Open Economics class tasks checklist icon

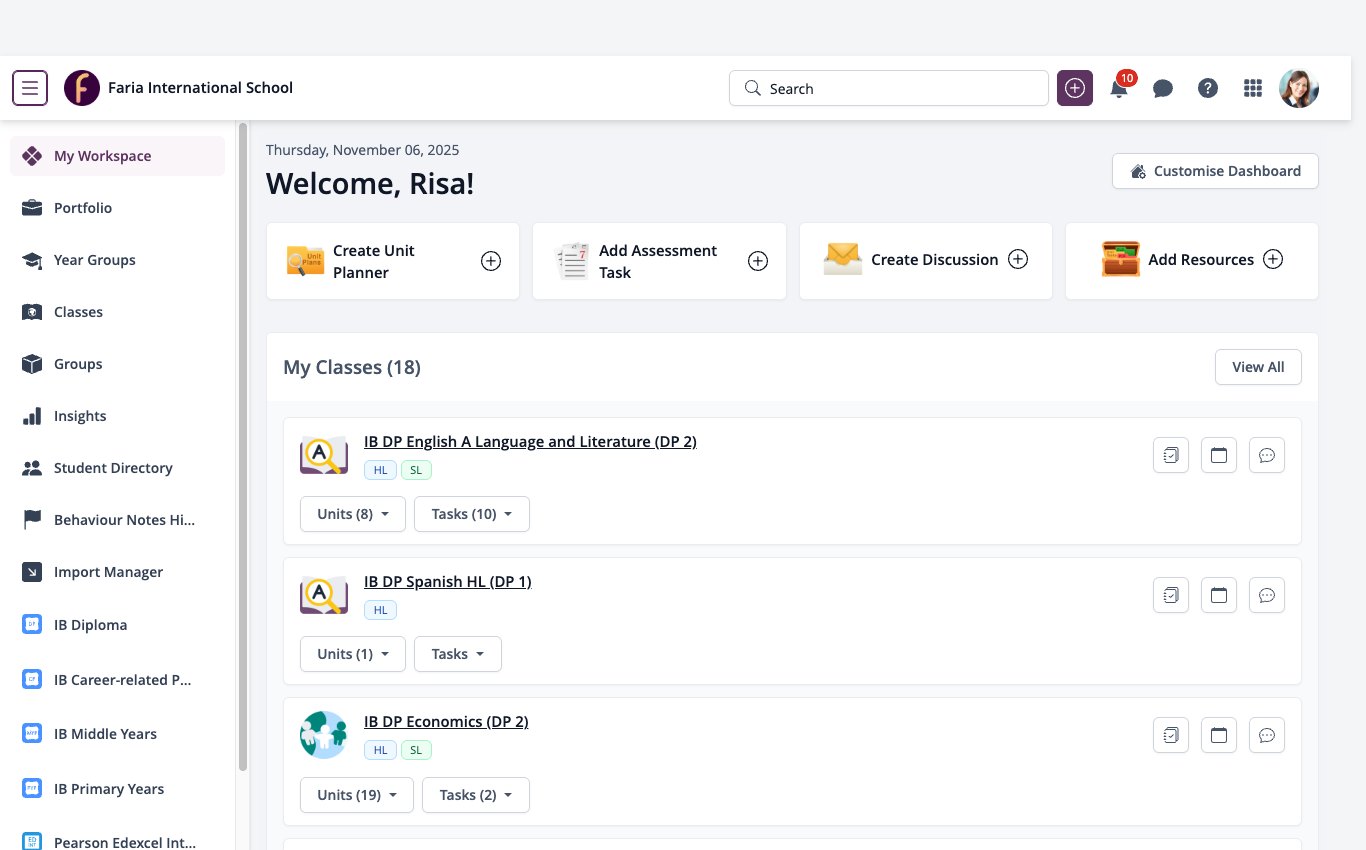(1171, 735)
